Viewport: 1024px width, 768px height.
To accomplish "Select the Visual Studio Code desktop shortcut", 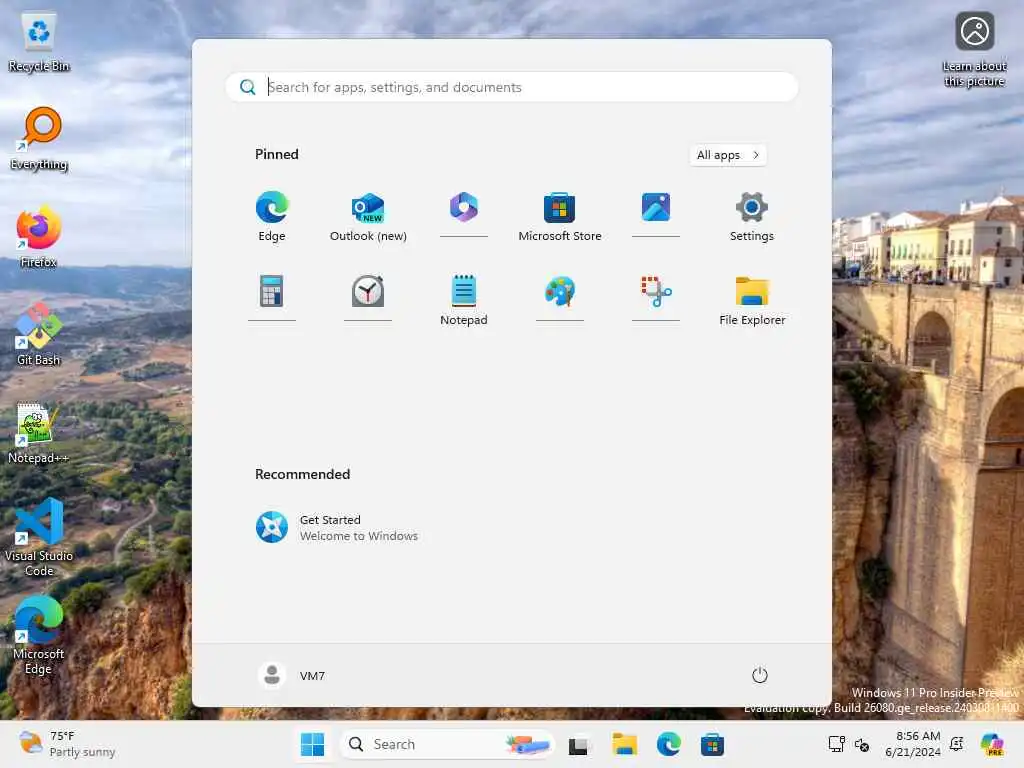I will (x=39, y=537).
